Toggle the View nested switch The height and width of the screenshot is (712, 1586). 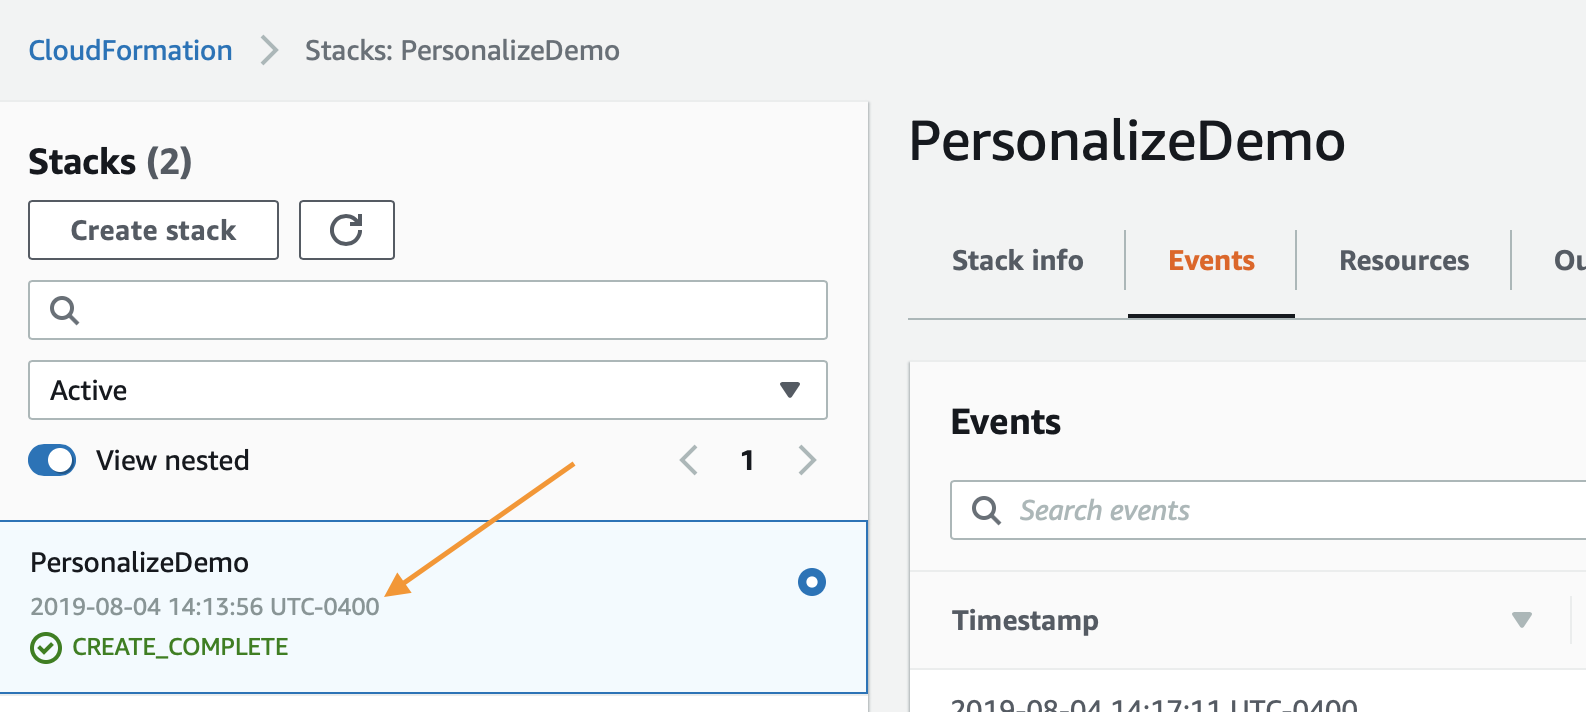pyautogui.click(x=52, y=460)
